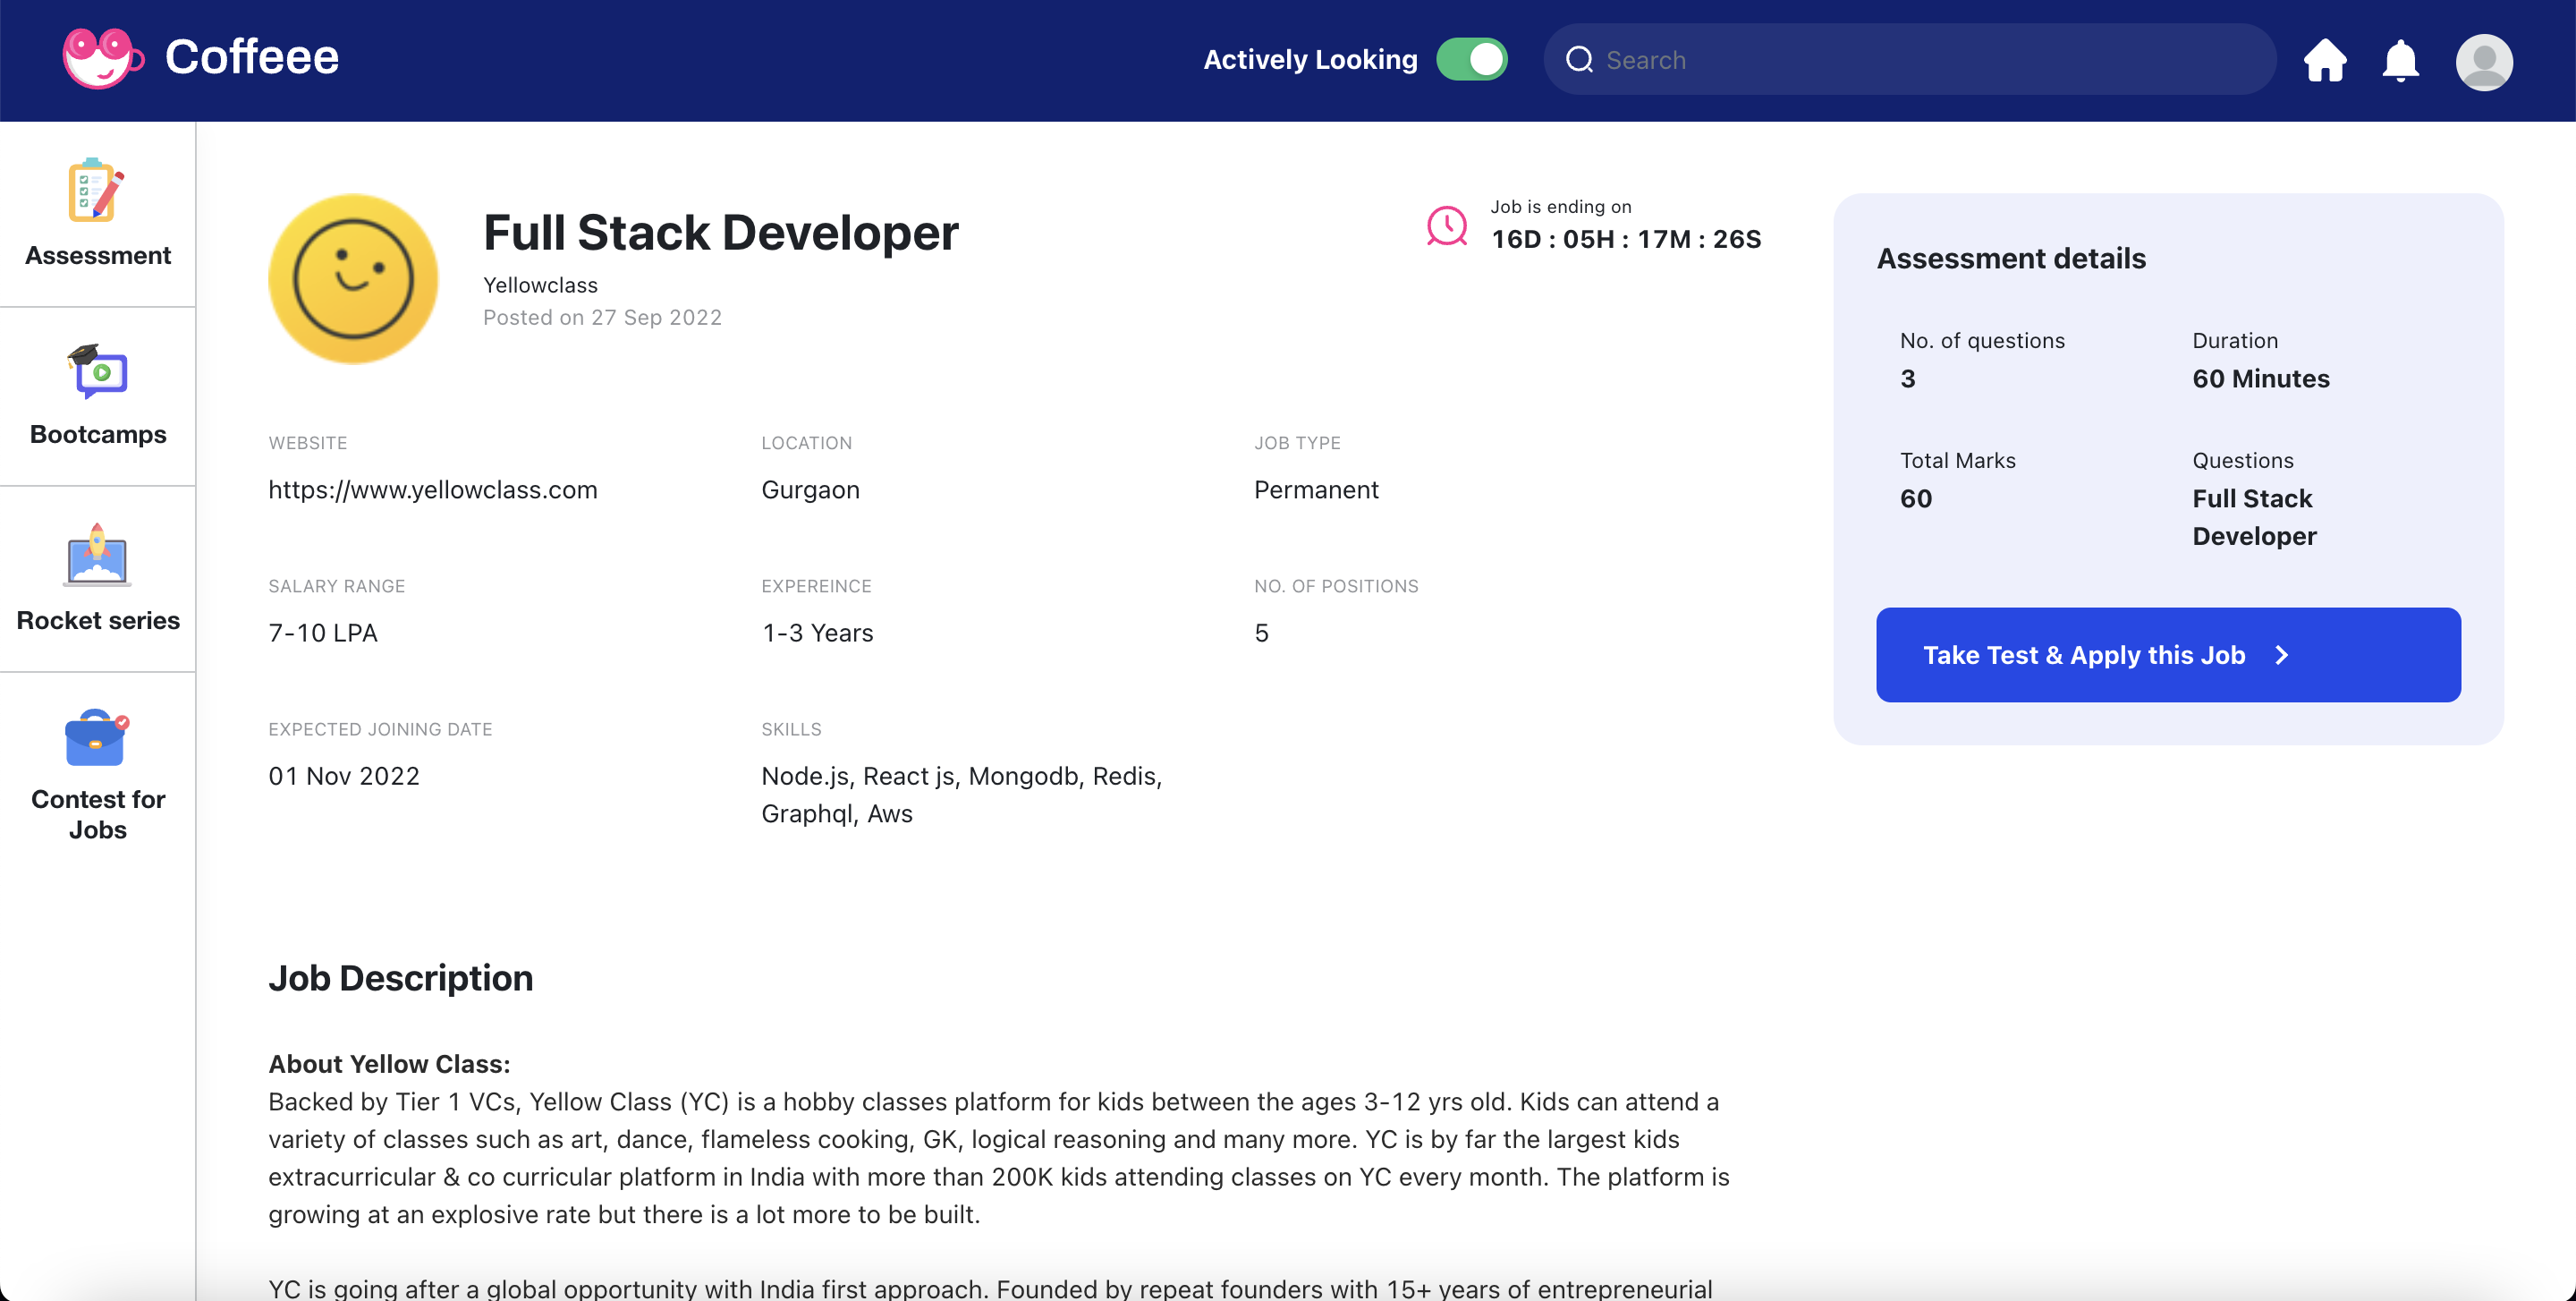Click the Total Marks value 60
The width and height of the screenshot is (2576, 1301).
point(1916,499)
